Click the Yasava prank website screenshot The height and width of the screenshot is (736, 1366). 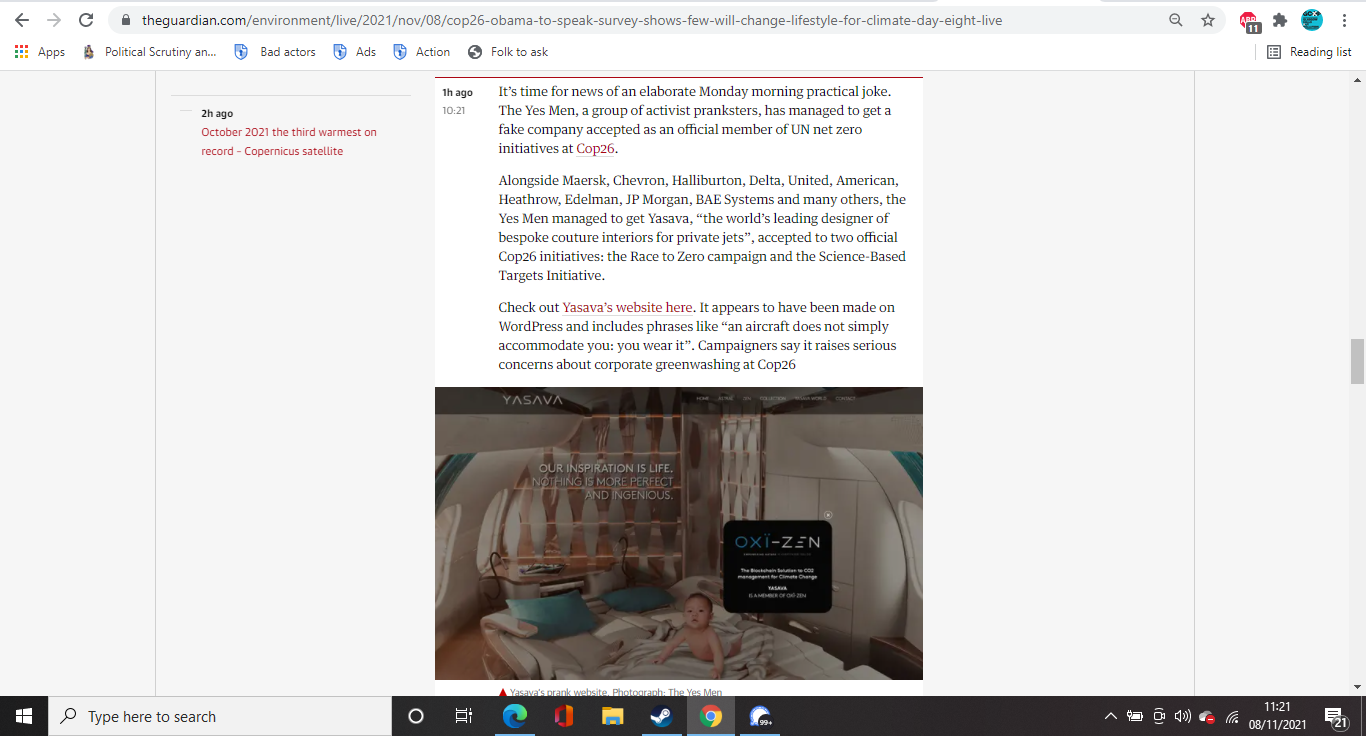(679, 534)
